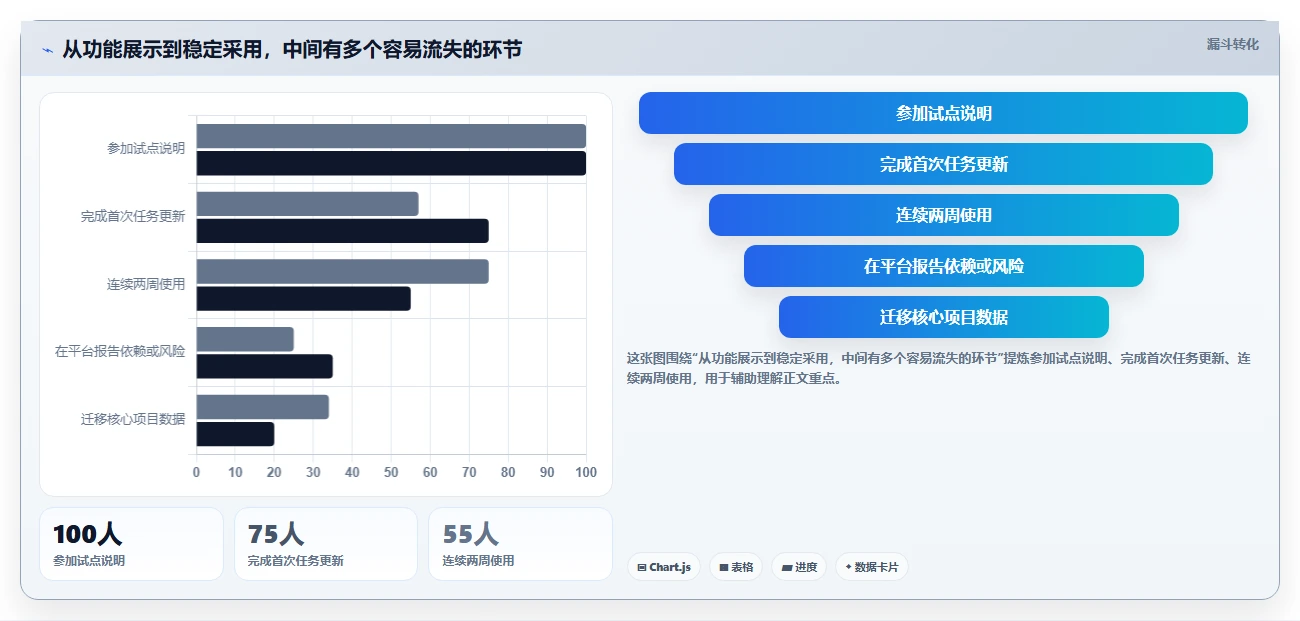The width and height of the screenshot is (1300, 621).
Task: Click the x-axis tick label 50
Action: pos(391,472)
